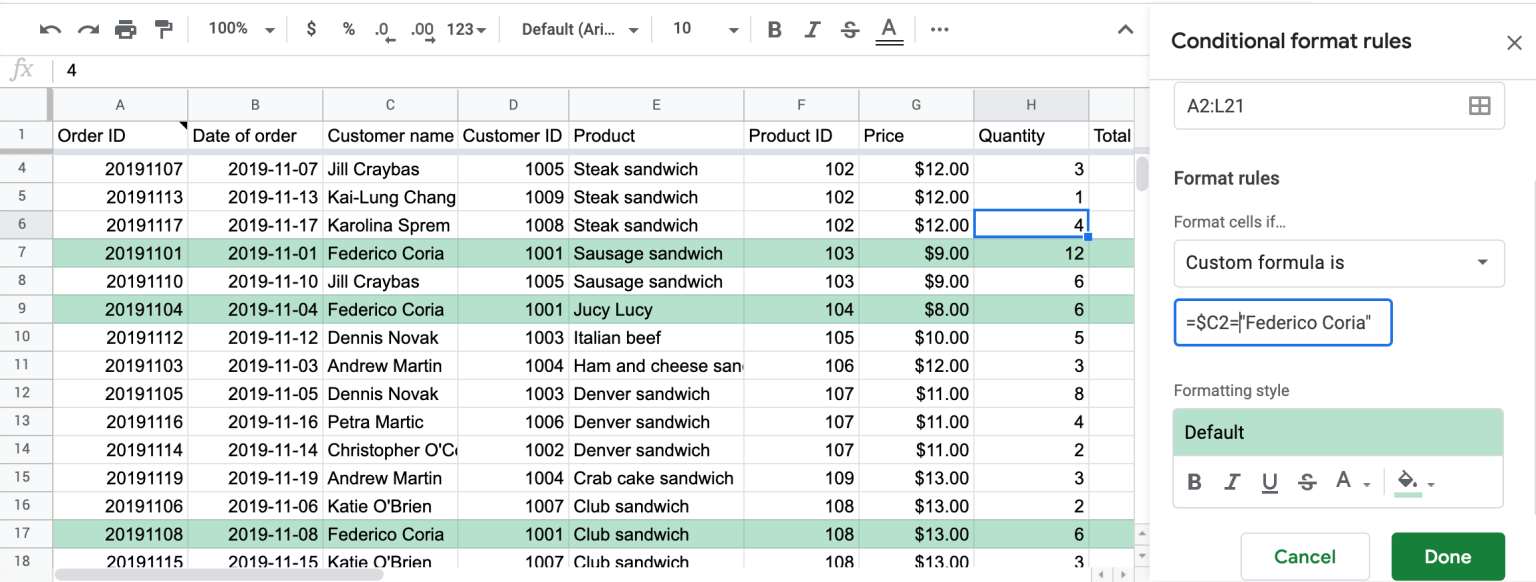1536x582 pixels.
Task: Toggle bold formatting in the toolbar
Action: click(774, 29)
